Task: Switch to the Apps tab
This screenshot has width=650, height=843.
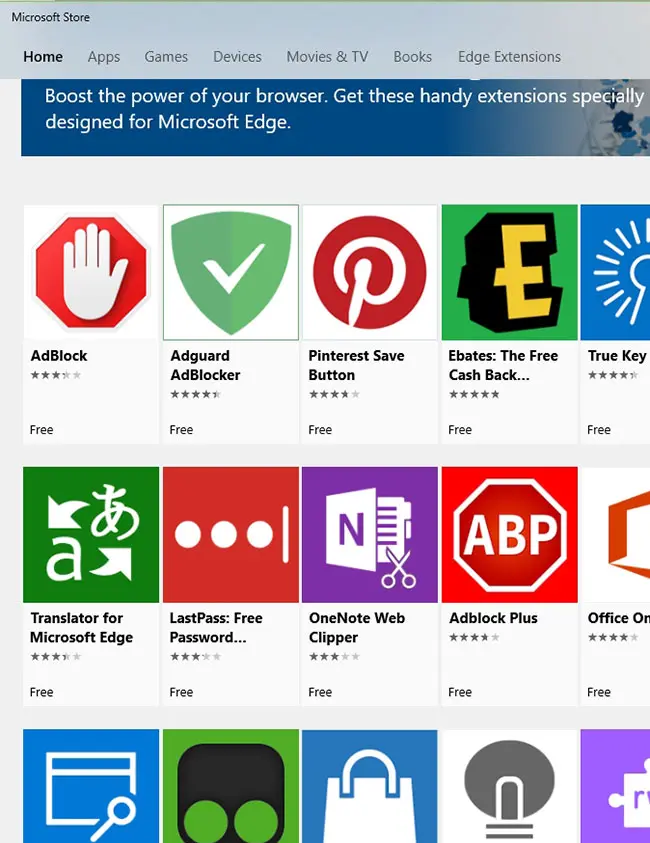Action: click(x=104, y=57)
